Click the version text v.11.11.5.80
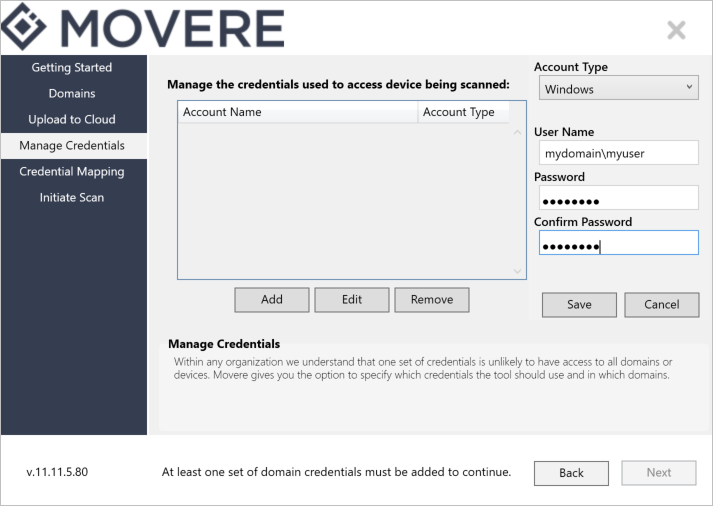 tap(57, 472)
